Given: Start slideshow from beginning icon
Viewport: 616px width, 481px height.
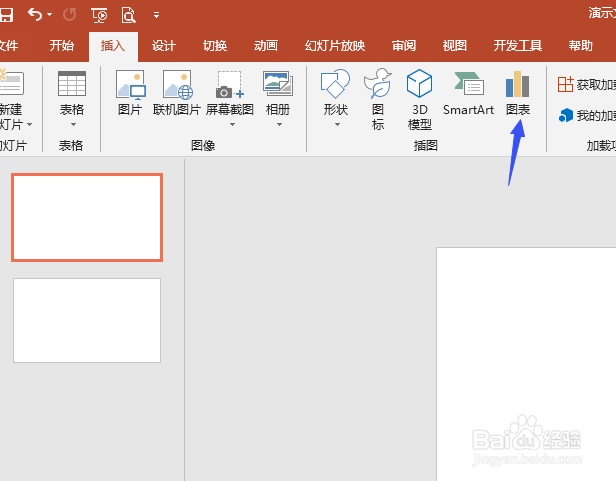Looking at the screenshot, I should 99,15.
